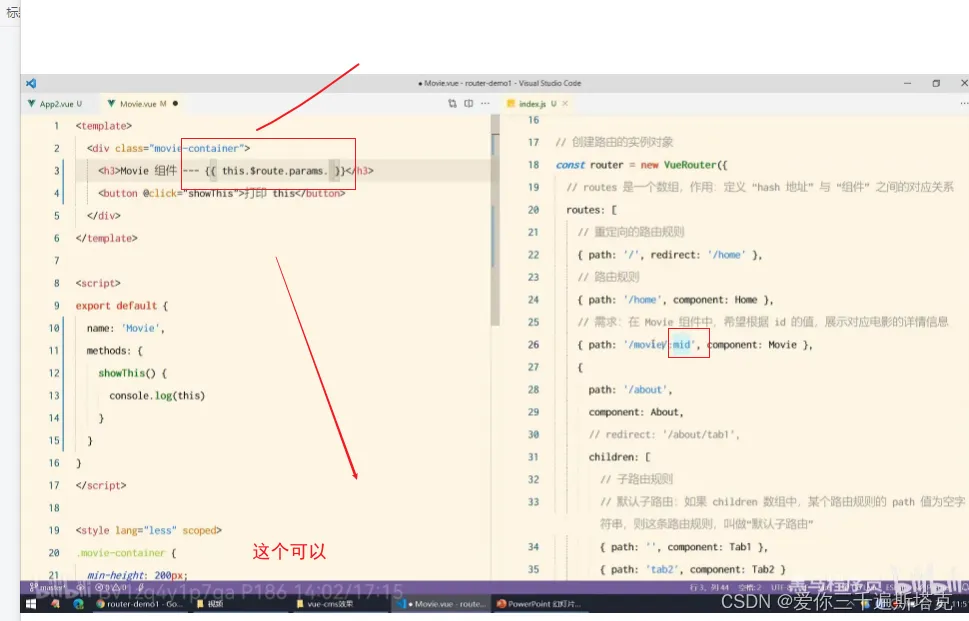Click 'component: Tab1' on line 34
The width and height of the screenshot is (969, 621).
[x=709, y=547]
